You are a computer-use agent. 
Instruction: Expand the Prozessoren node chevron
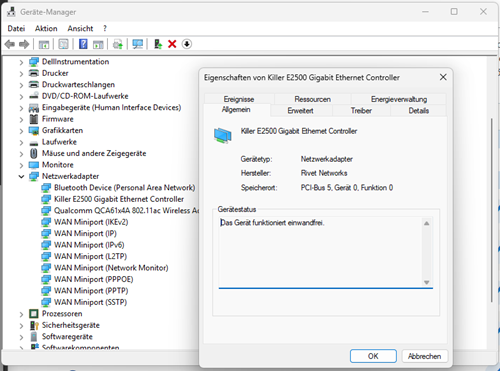21,314
